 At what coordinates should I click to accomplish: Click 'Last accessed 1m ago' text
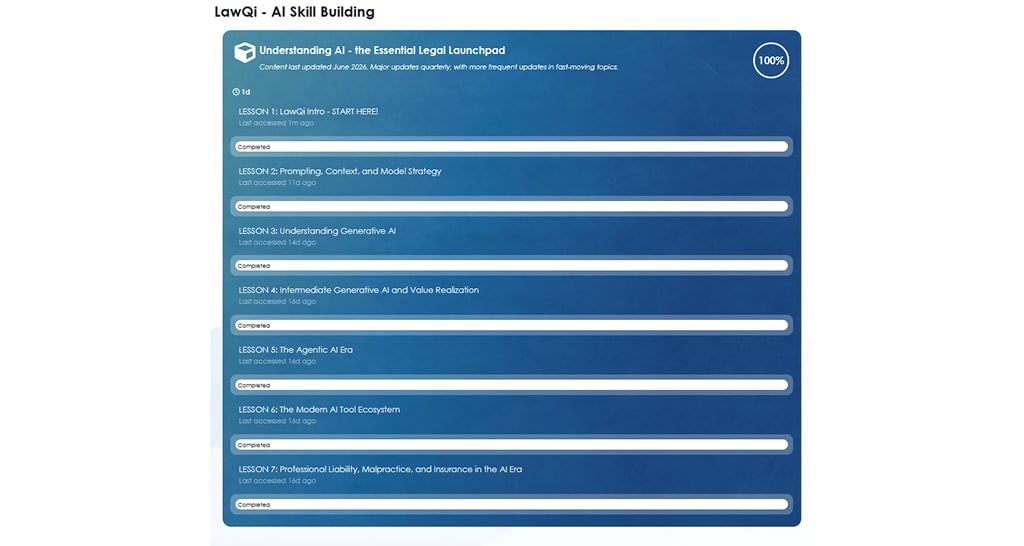pos(276,123)
